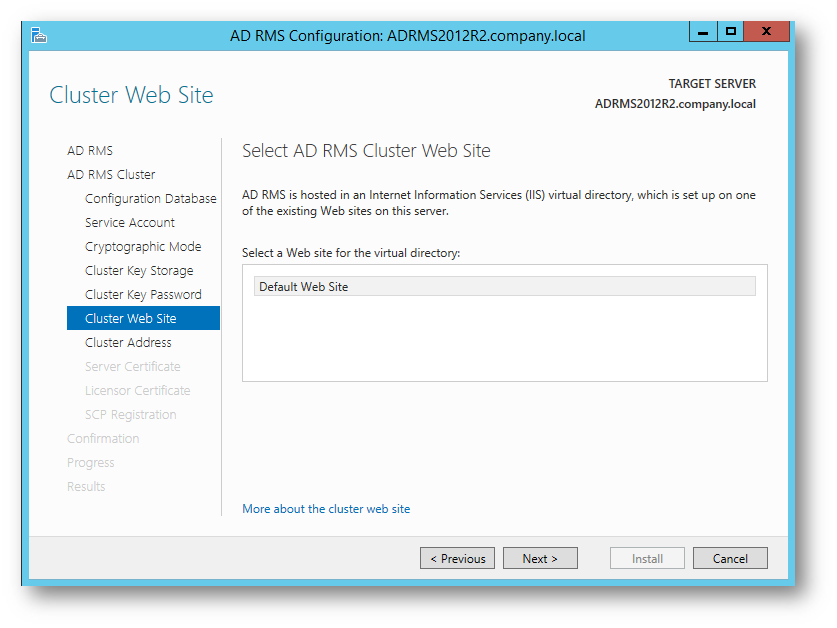
Task: Click the disabled Licensor Certificate step
Action: pyautogui.click(x=137, y=390)
